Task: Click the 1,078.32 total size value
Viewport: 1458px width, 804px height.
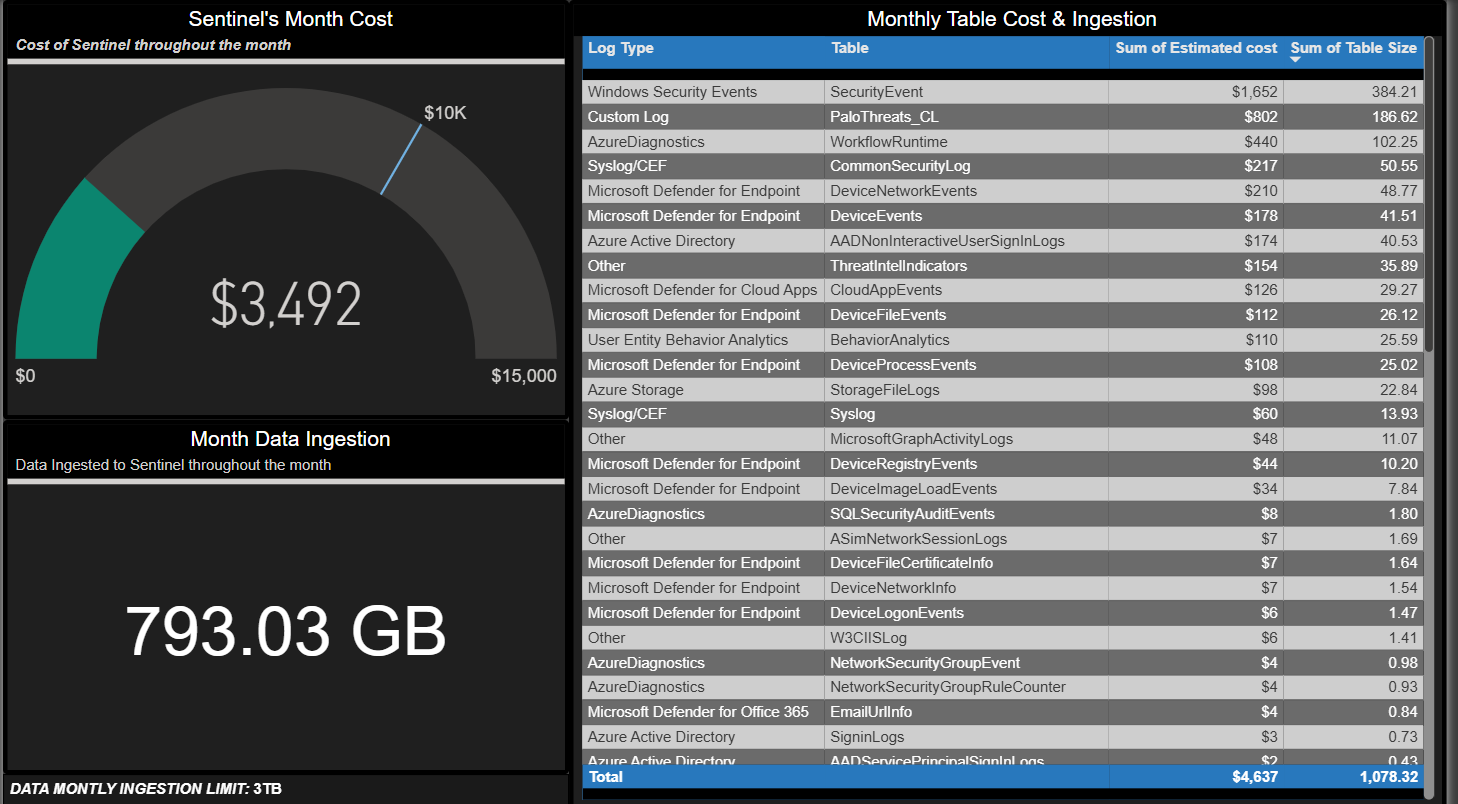Action: 1387,777
